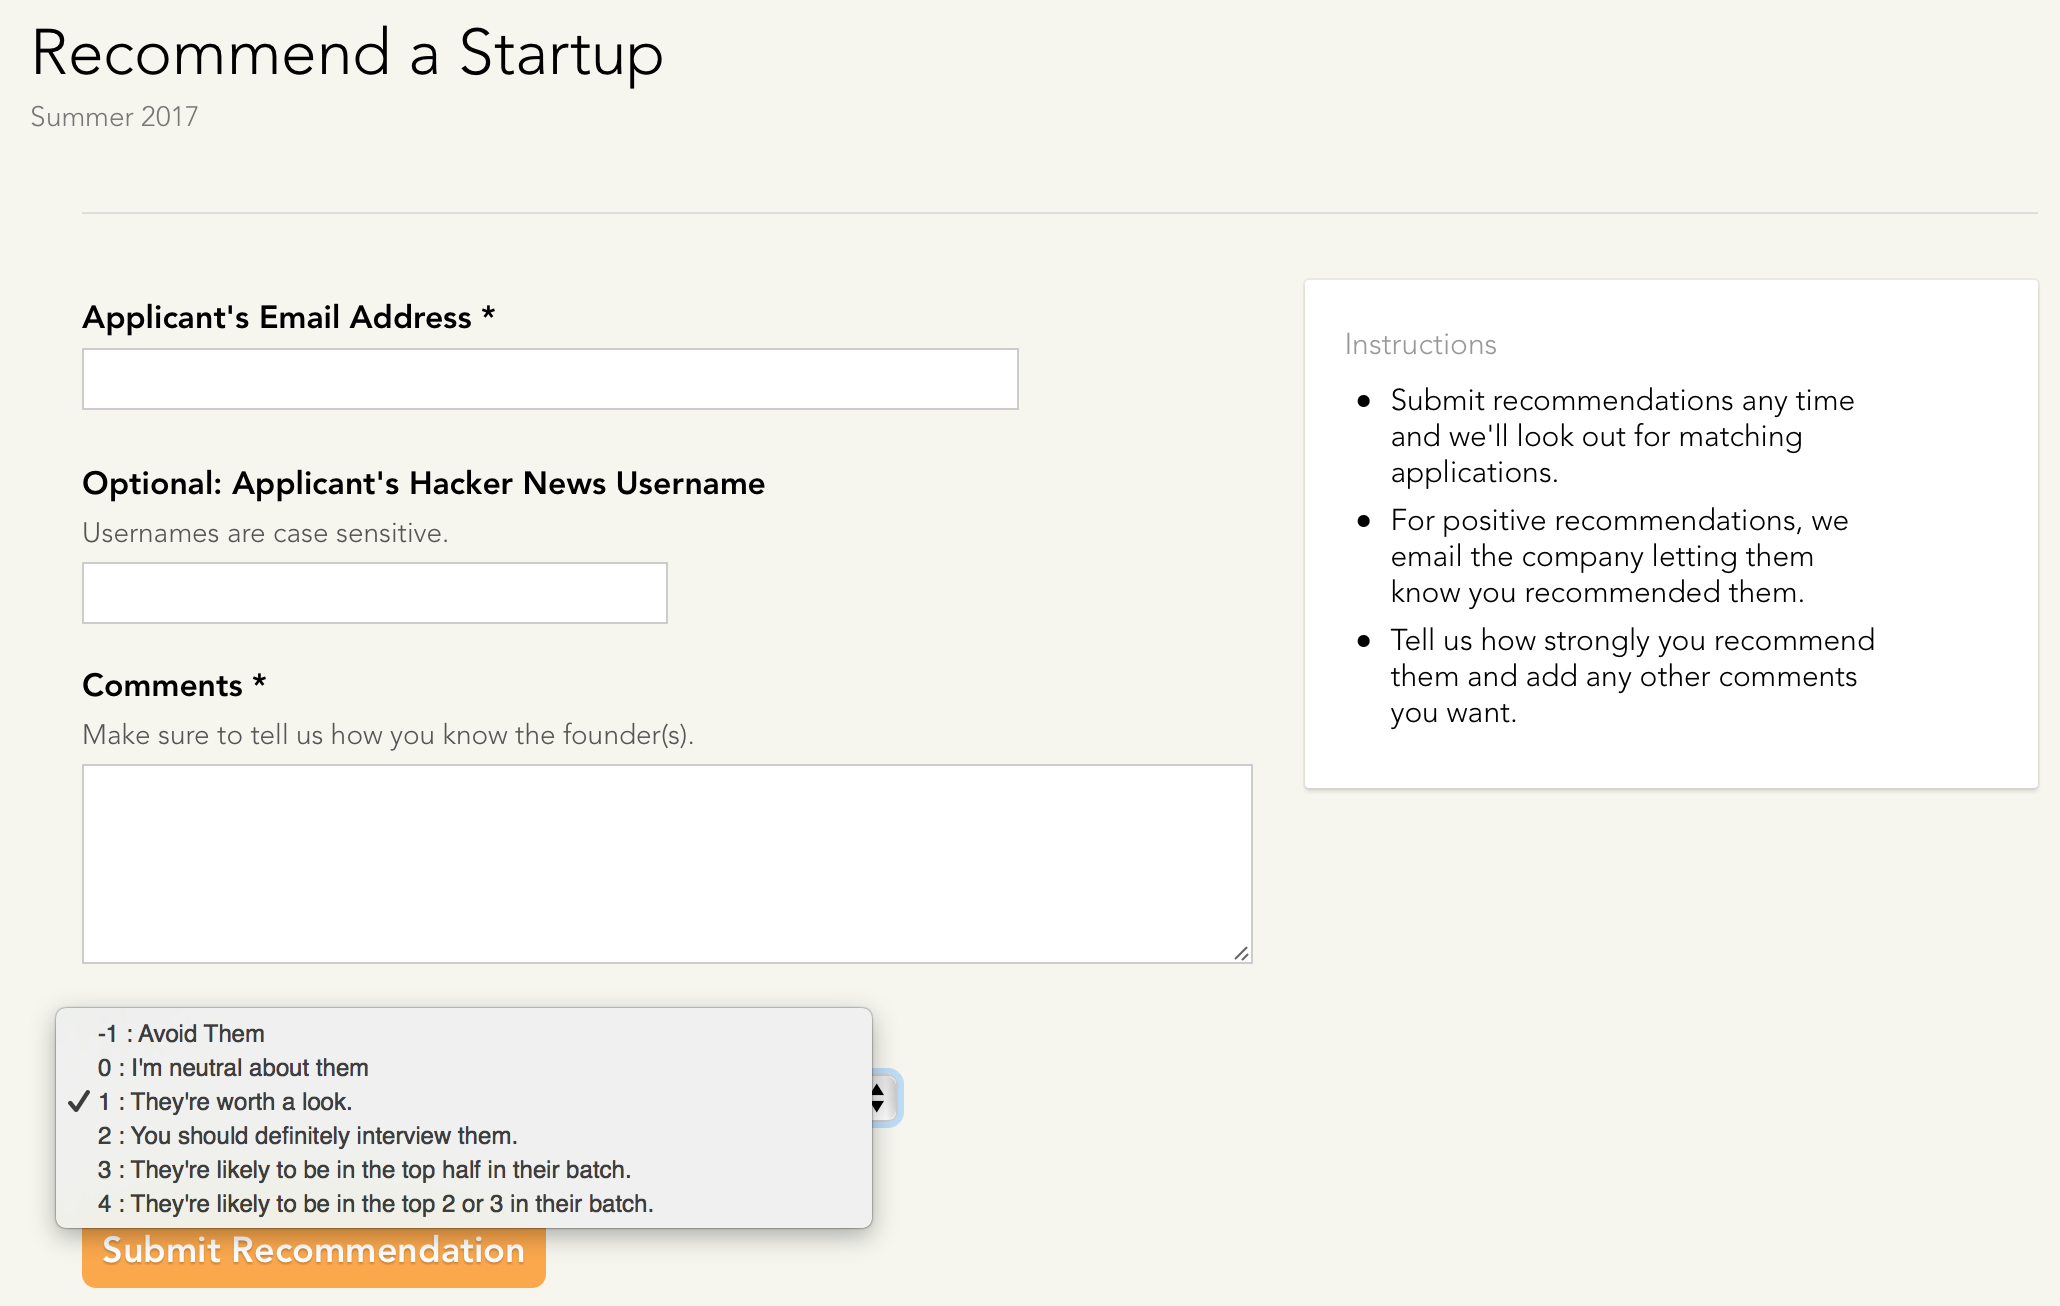Click the "Applicant's Email Address" label
Screen dimensions: 2060x1306
(x=277, y=317)
